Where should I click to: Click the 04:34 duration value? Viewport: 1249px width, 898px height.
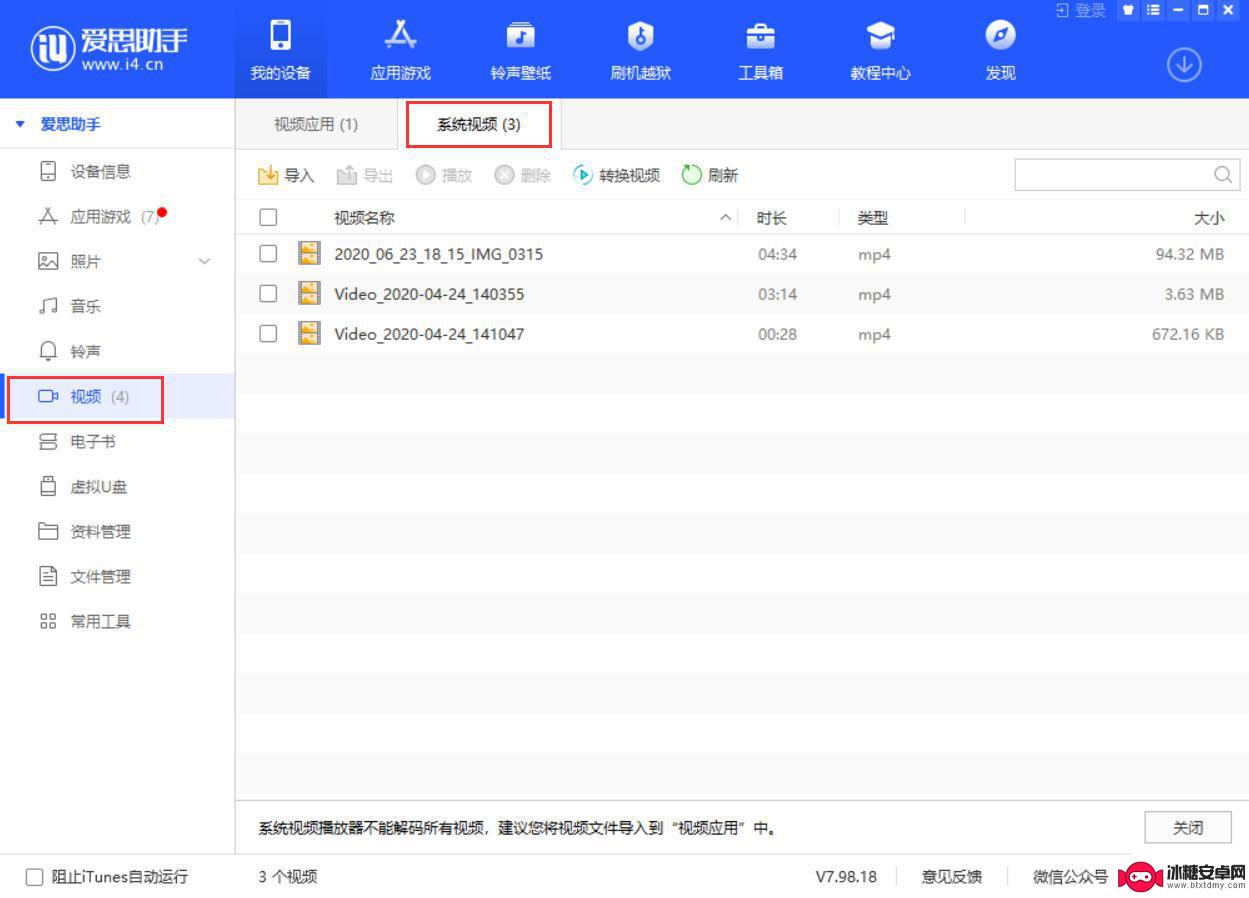click(x=777, y=254)
